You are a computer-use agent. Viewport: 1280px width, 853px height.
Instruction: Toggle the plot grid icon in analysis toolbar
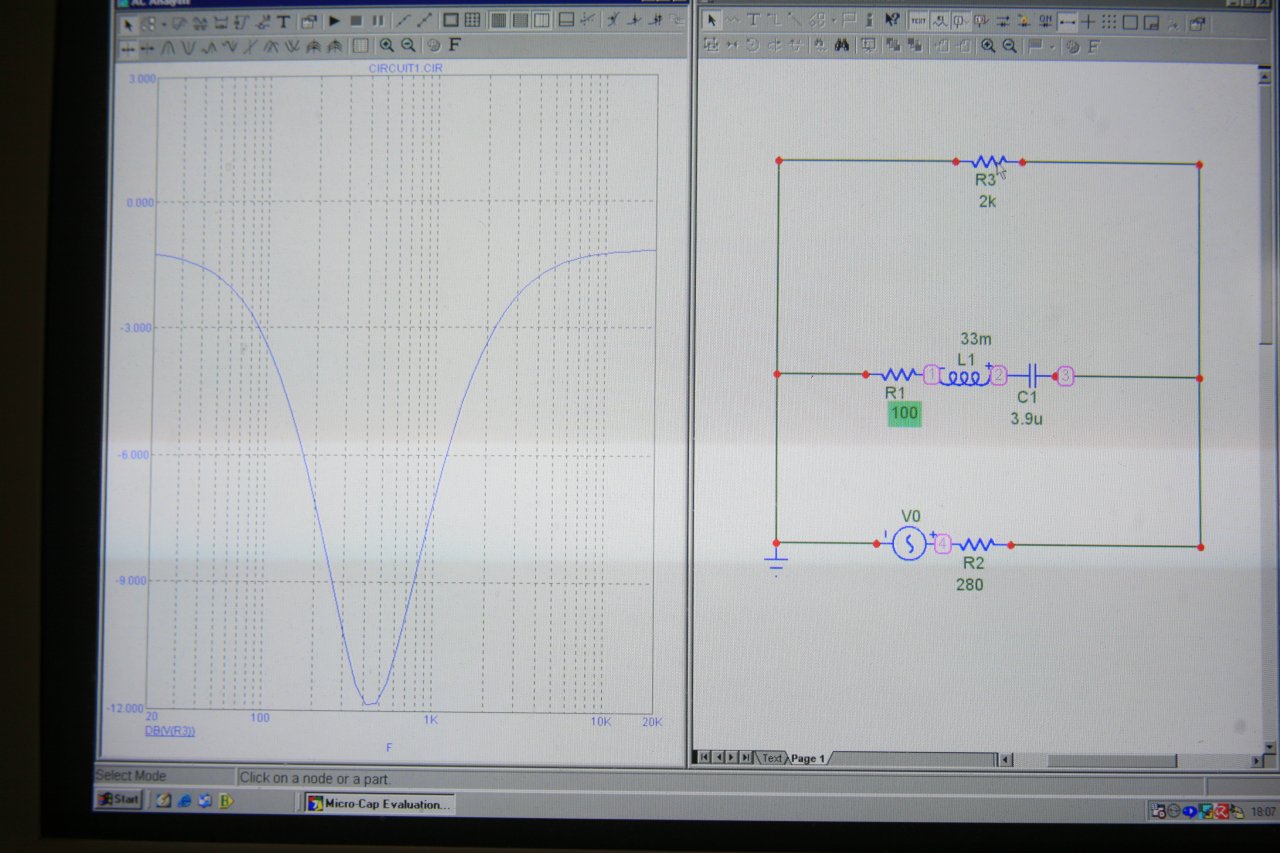coord(360,45)
